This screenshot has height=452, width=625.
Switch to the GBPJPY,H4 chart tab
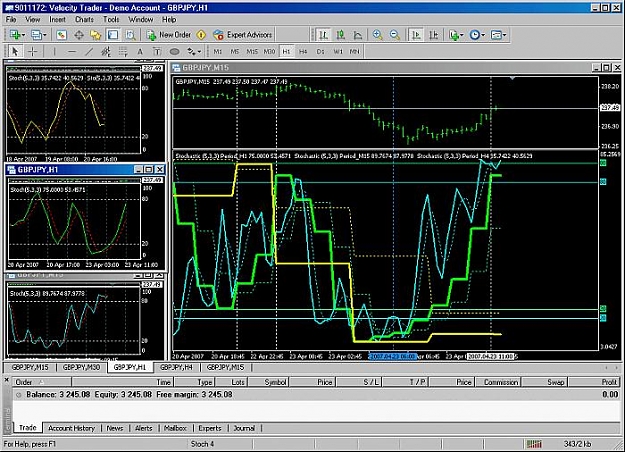click(176, 367)
